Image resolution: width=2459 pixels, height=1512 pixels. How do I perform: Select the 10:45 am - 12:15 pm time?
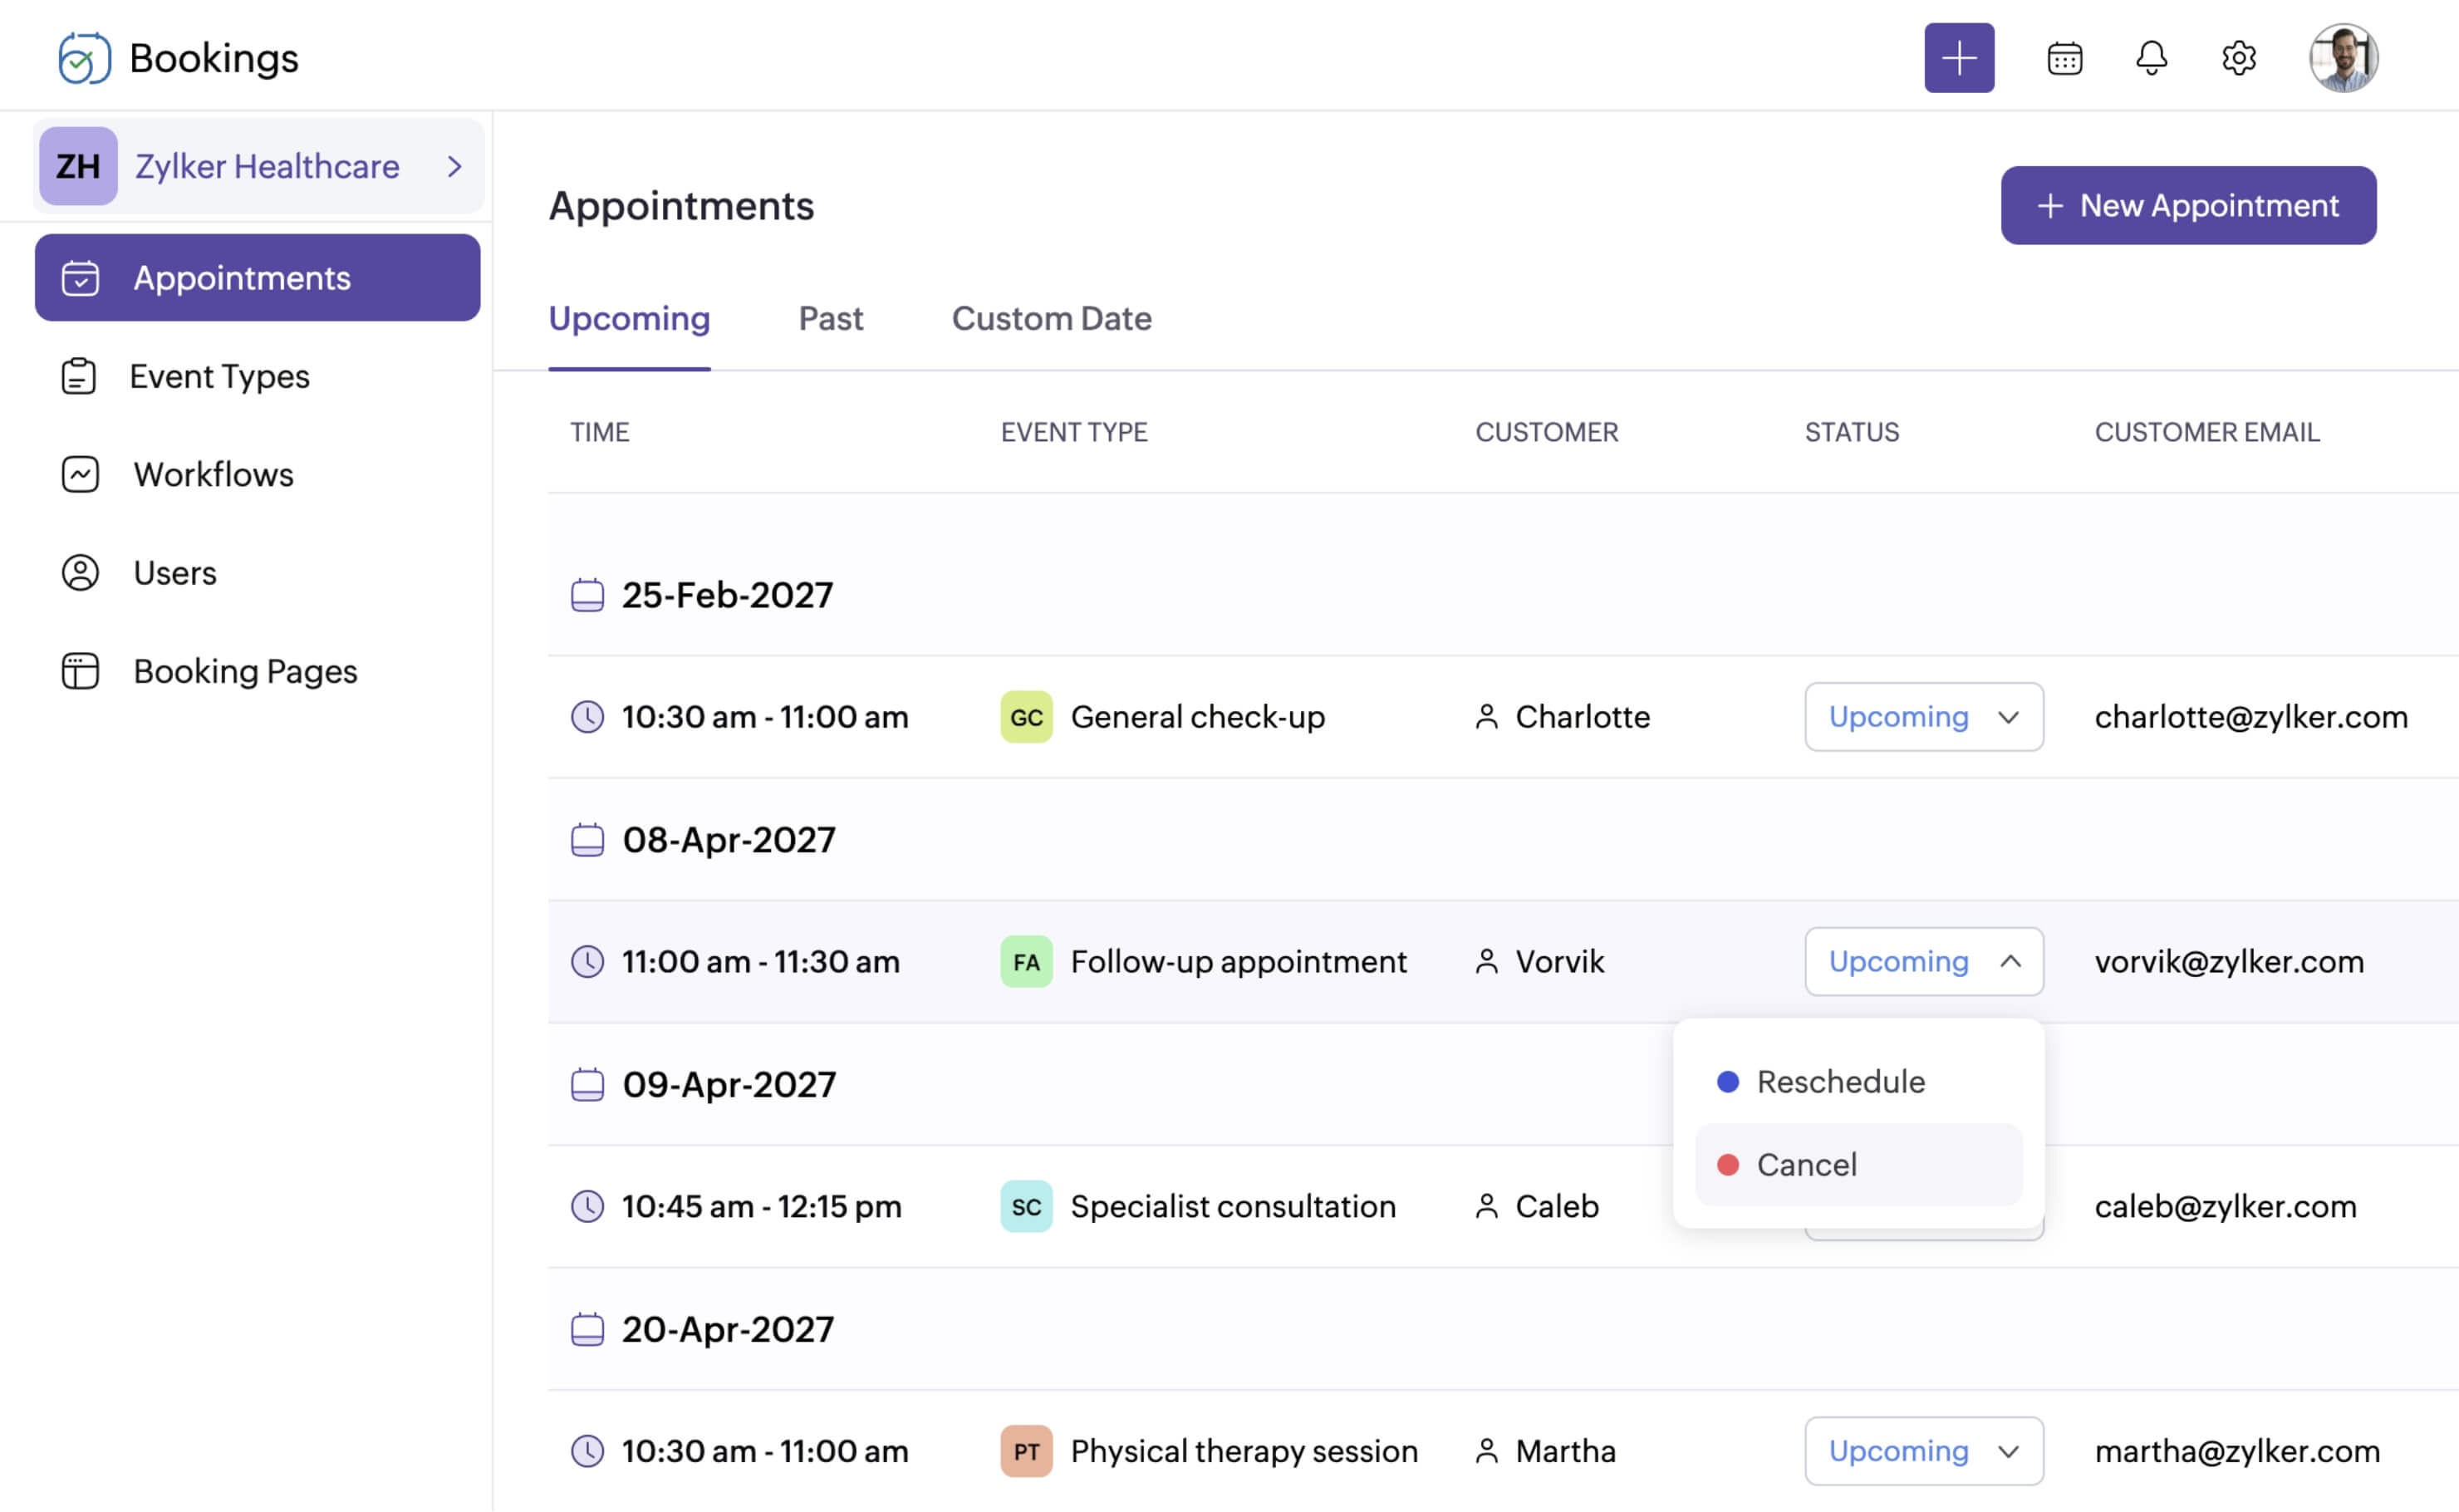click(761, 1206)
